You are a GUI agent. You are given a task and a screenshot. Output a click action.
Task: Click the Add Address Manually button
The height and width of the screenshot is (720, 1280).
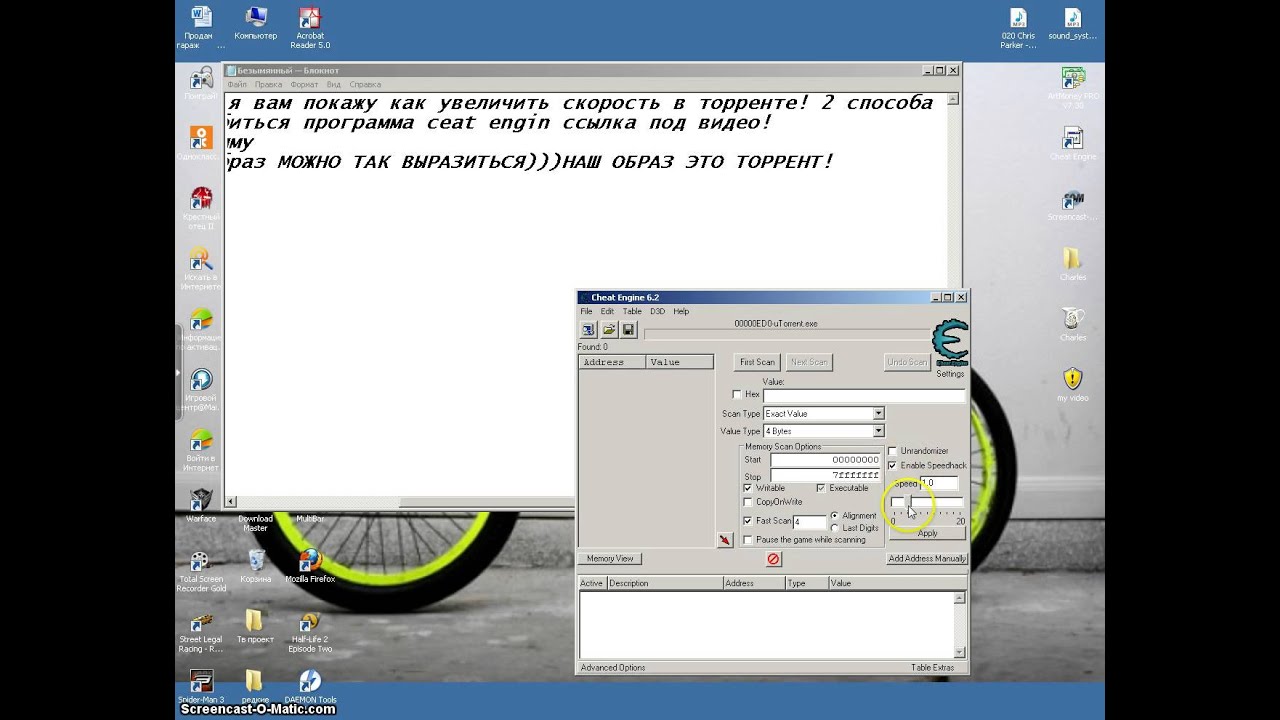(927, 559)
